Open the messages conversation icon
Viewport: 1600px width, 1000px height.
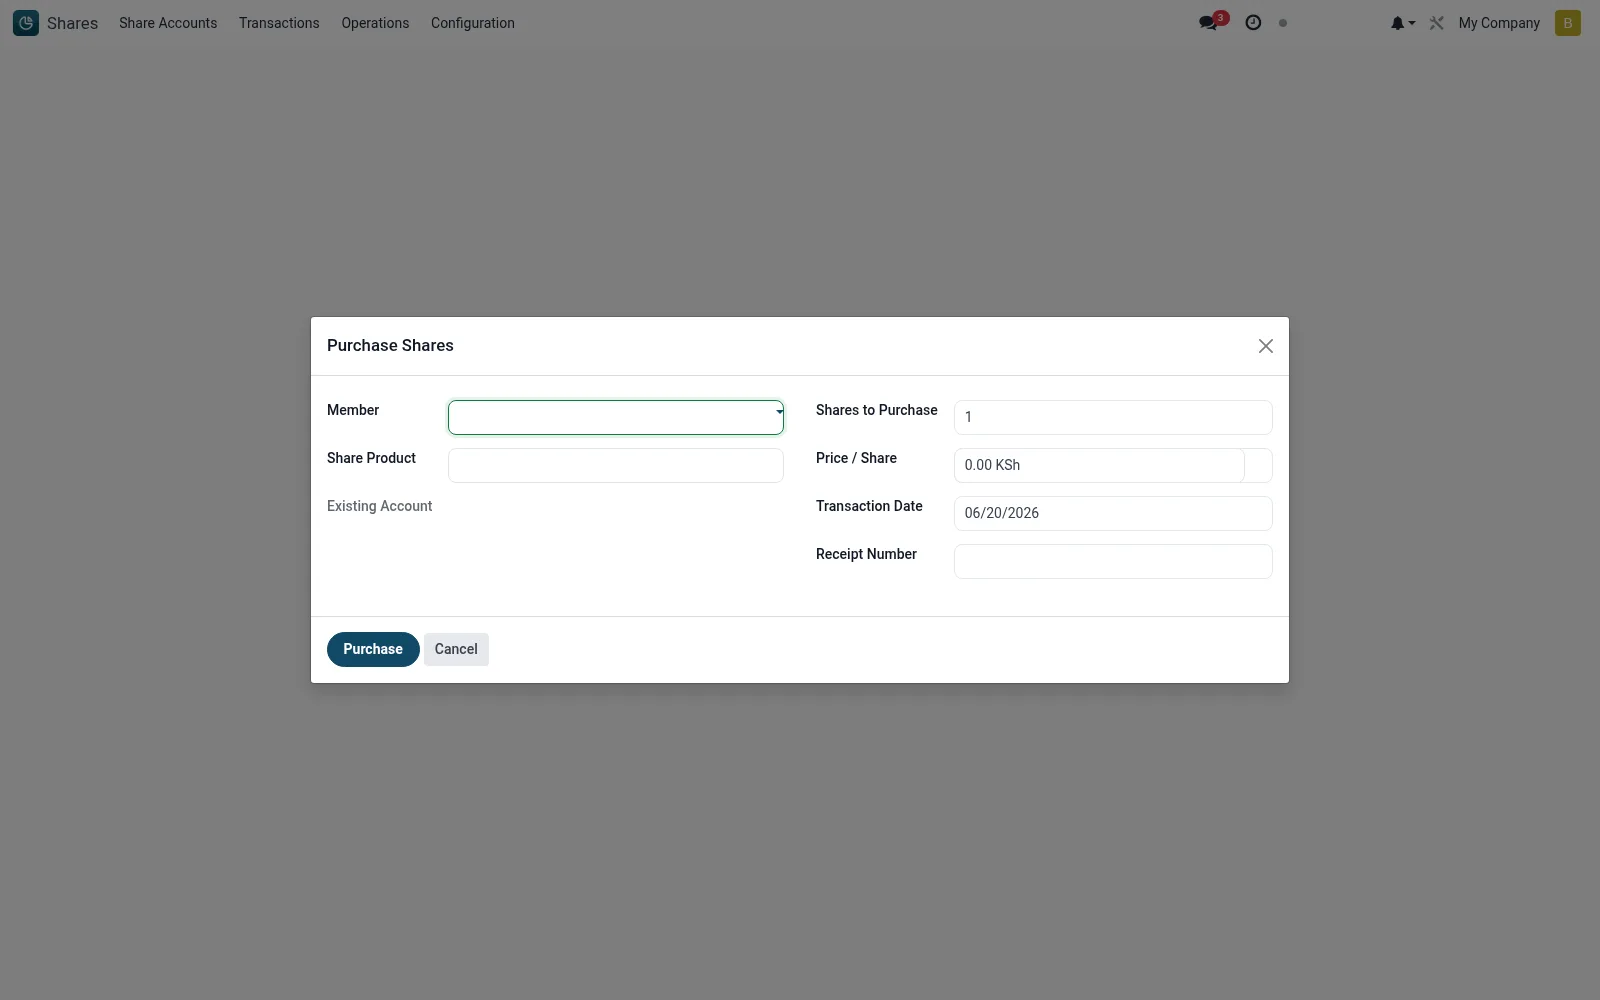click(x=1208, y=23)
